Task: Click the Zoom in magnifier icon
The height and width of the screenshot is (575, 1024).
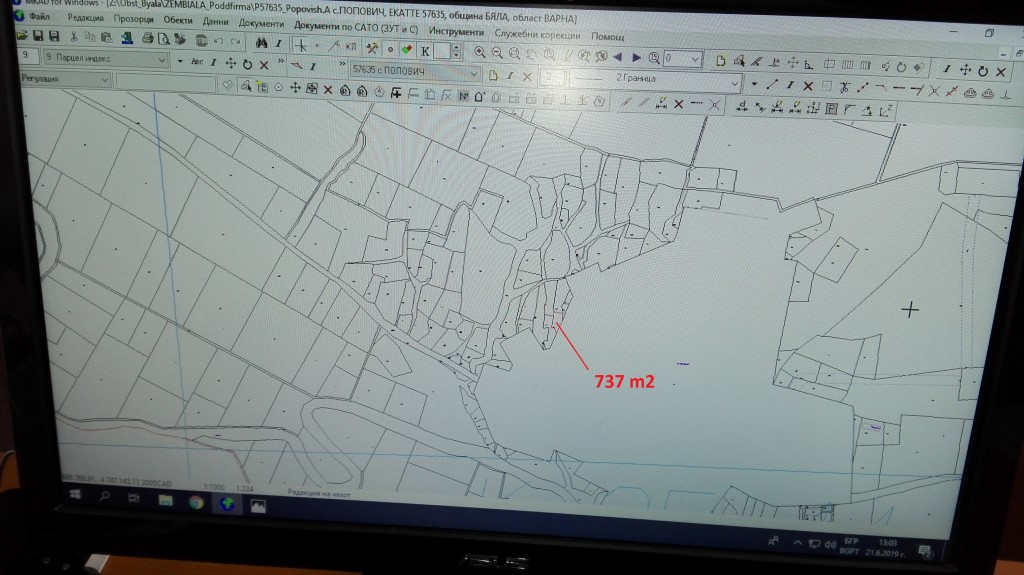Action: [x=480, y=54]
